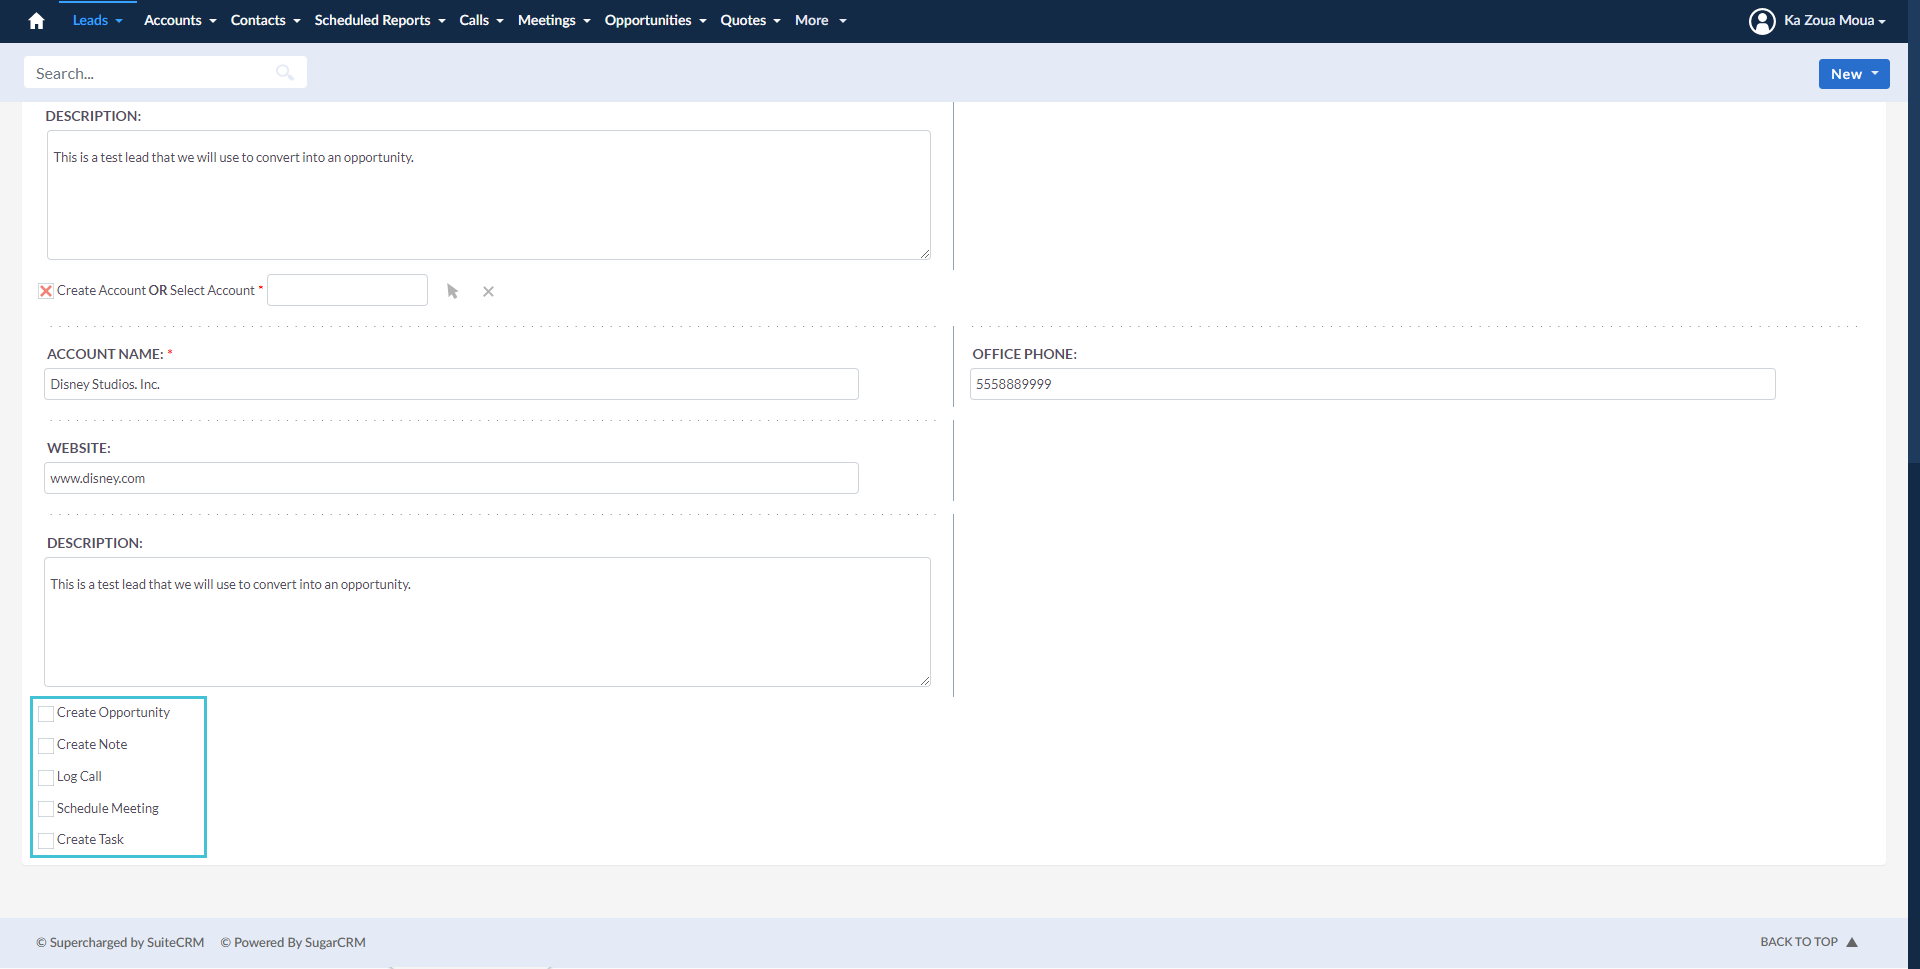
Task: Click the user avatar icon
Action: [x=1762, y=21]
